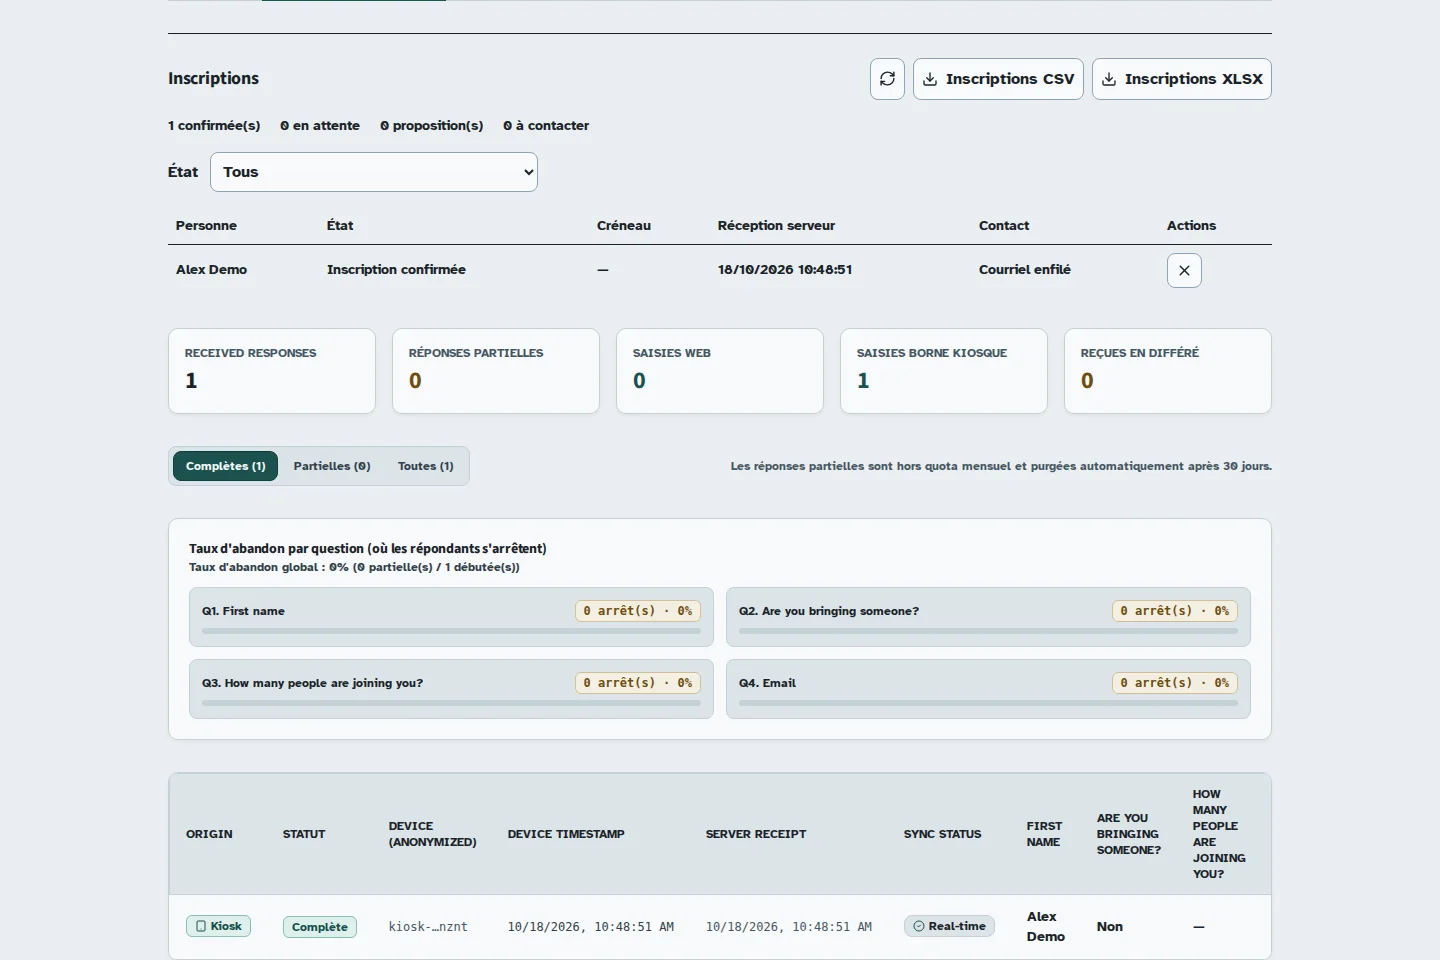Click the '1 confirmée(s)' count
This screenshot has width=1440, height=960.
click(214, 126)
